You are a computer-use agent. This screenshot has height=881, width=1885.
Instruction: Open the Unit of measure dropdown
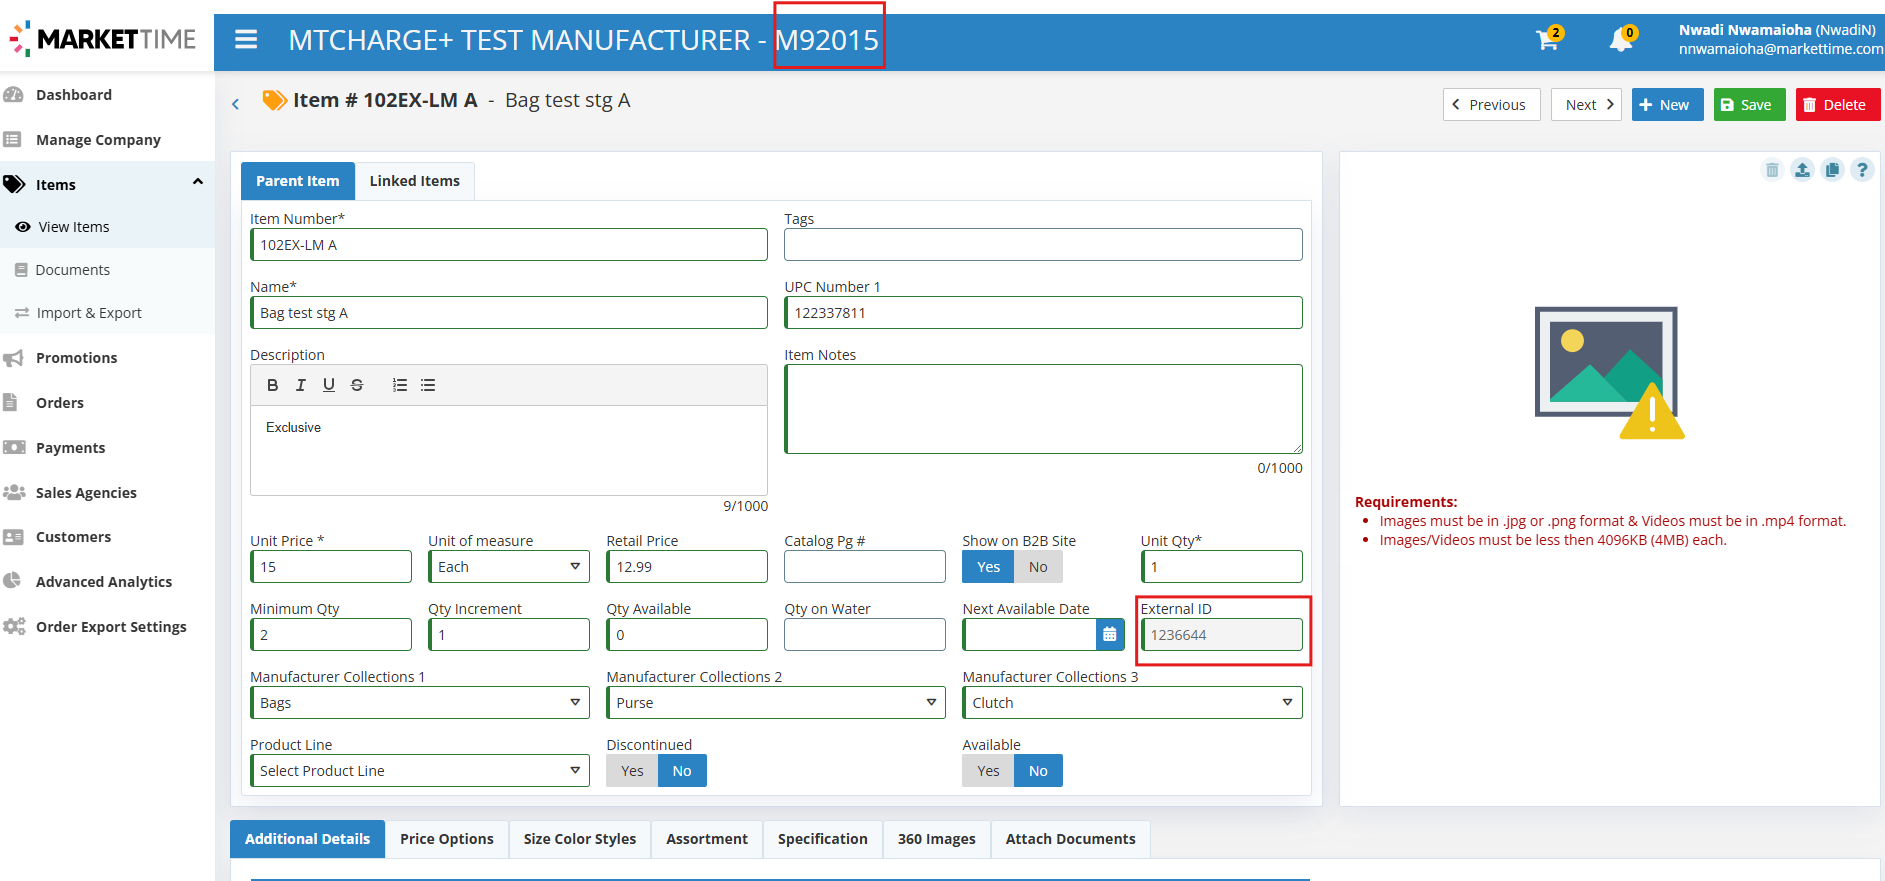click(509, 567)
